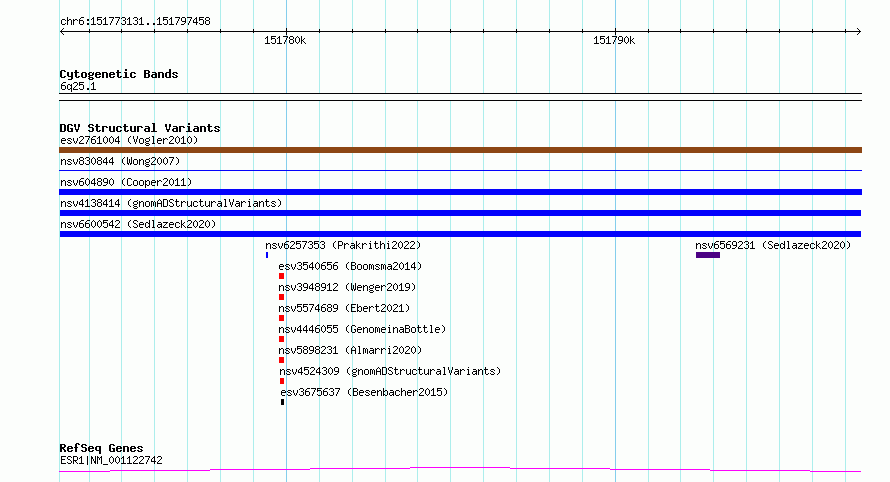Screen dimensions: 890x482
Task: Click the chr6:151773131..151797458 coordinates label
Action: coord(135,22)
